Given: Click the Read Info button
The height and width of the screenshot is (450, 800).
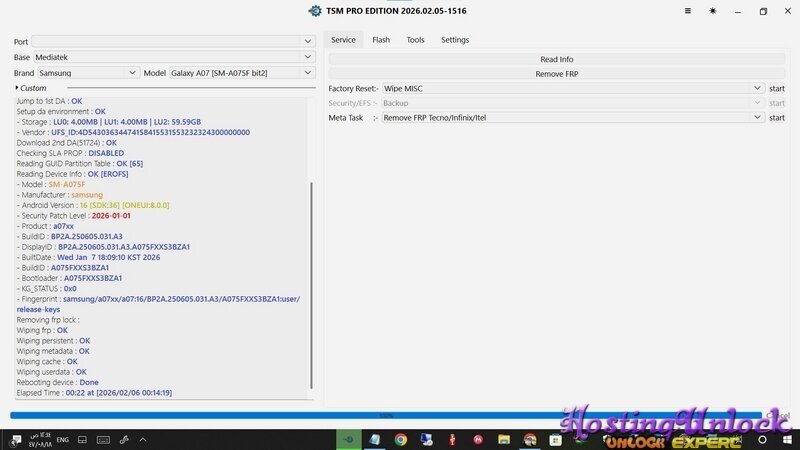Looking at the screenshot, I should coord(556,60).
